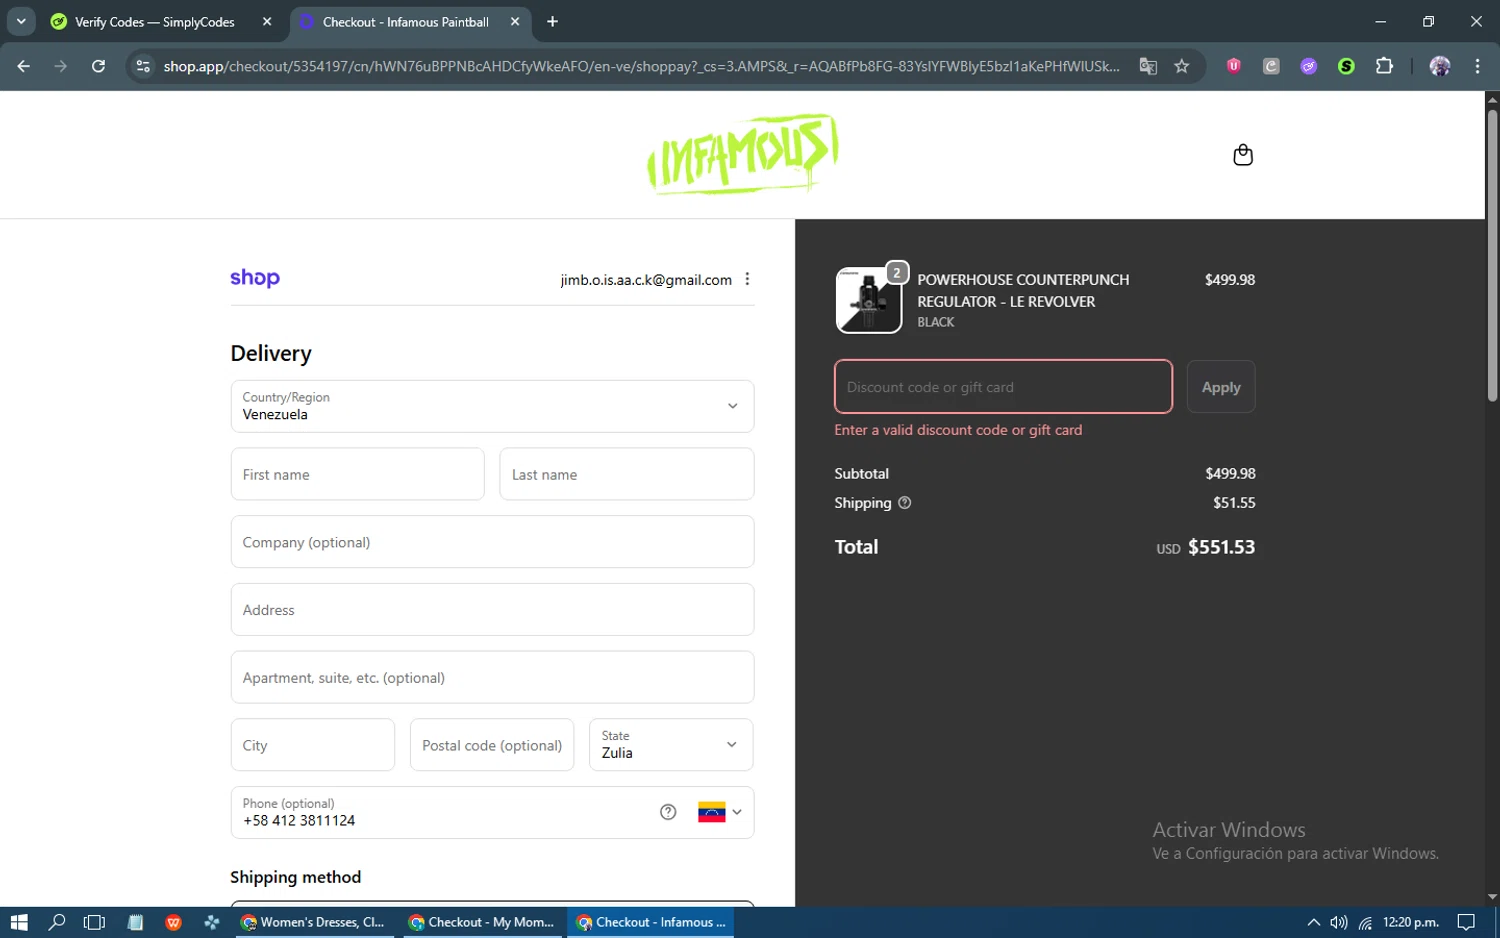Open the volume control in tray

point(1339,922)
